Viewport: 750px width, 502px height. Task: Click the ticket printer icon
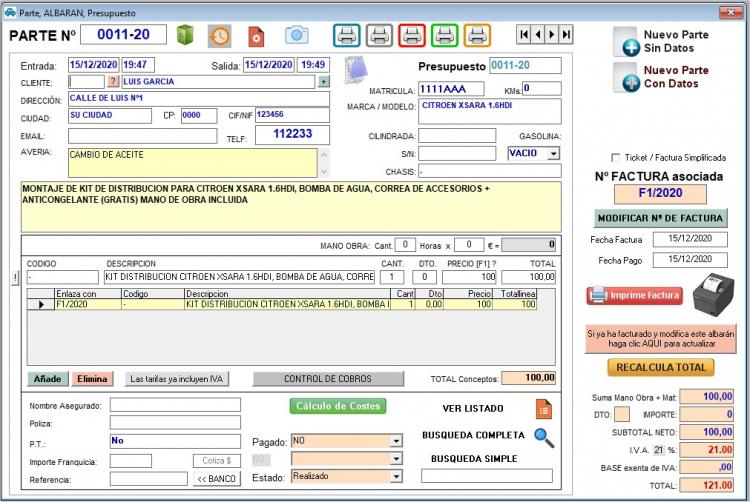(x=713, y=295)
